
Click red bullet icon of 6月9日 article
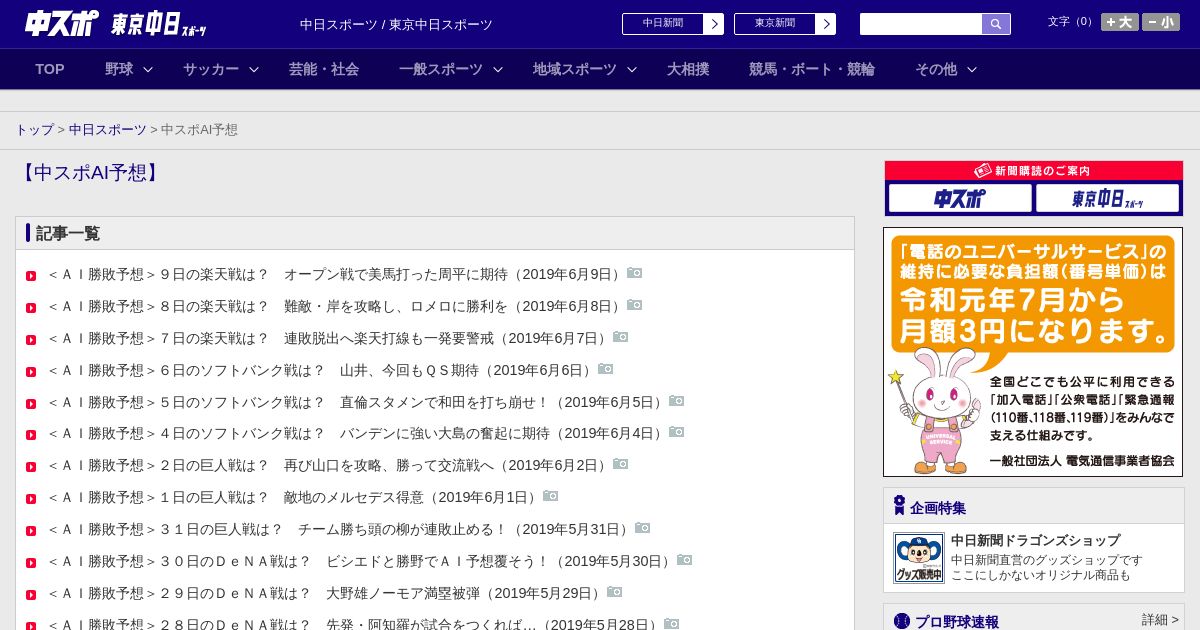tap(31, 276)
